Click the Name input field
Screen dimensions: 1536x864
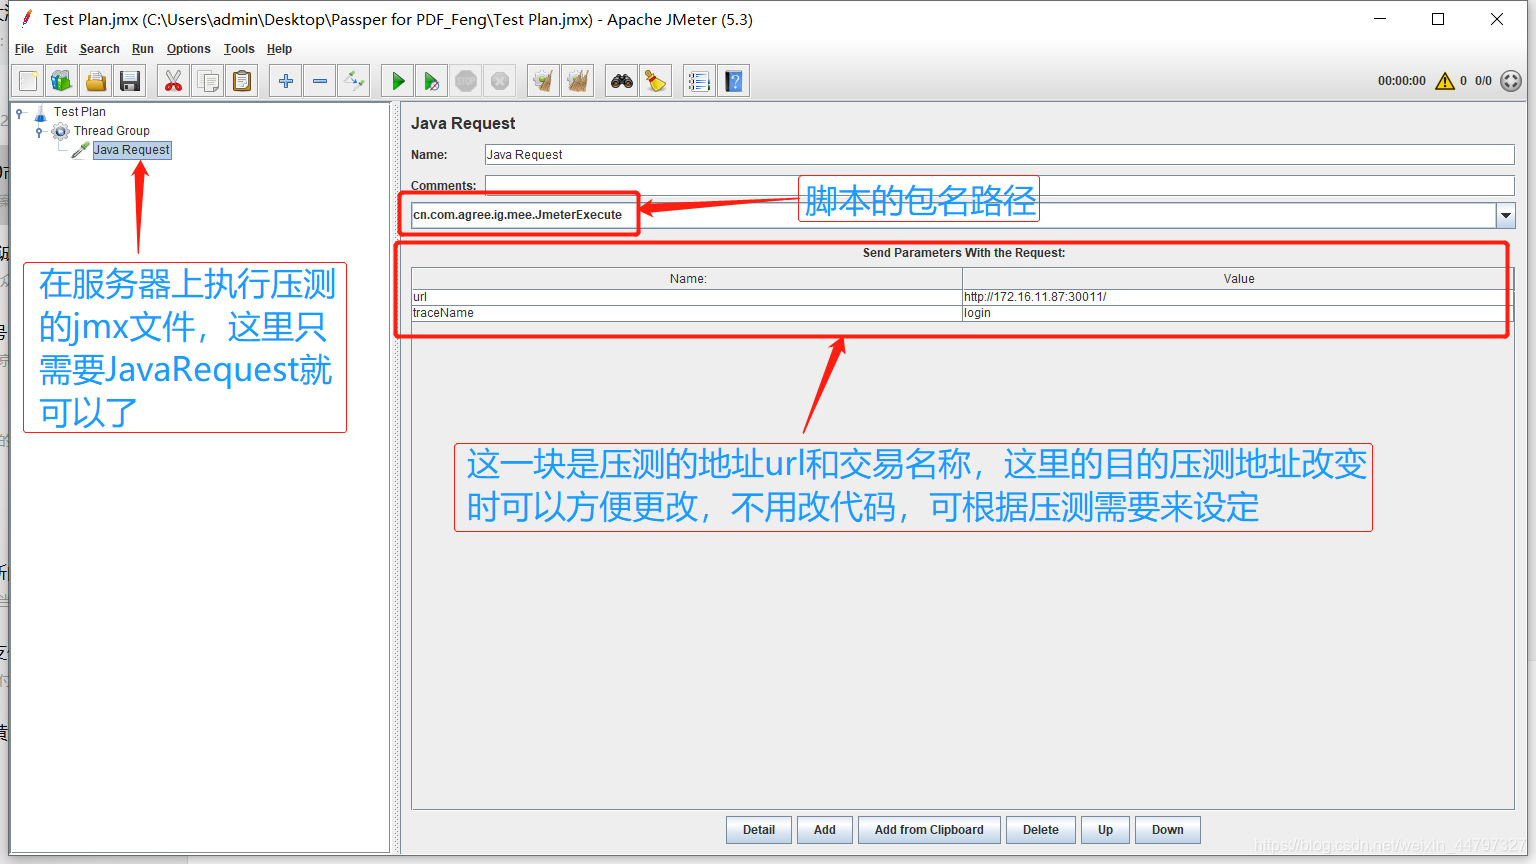point(999,155)
